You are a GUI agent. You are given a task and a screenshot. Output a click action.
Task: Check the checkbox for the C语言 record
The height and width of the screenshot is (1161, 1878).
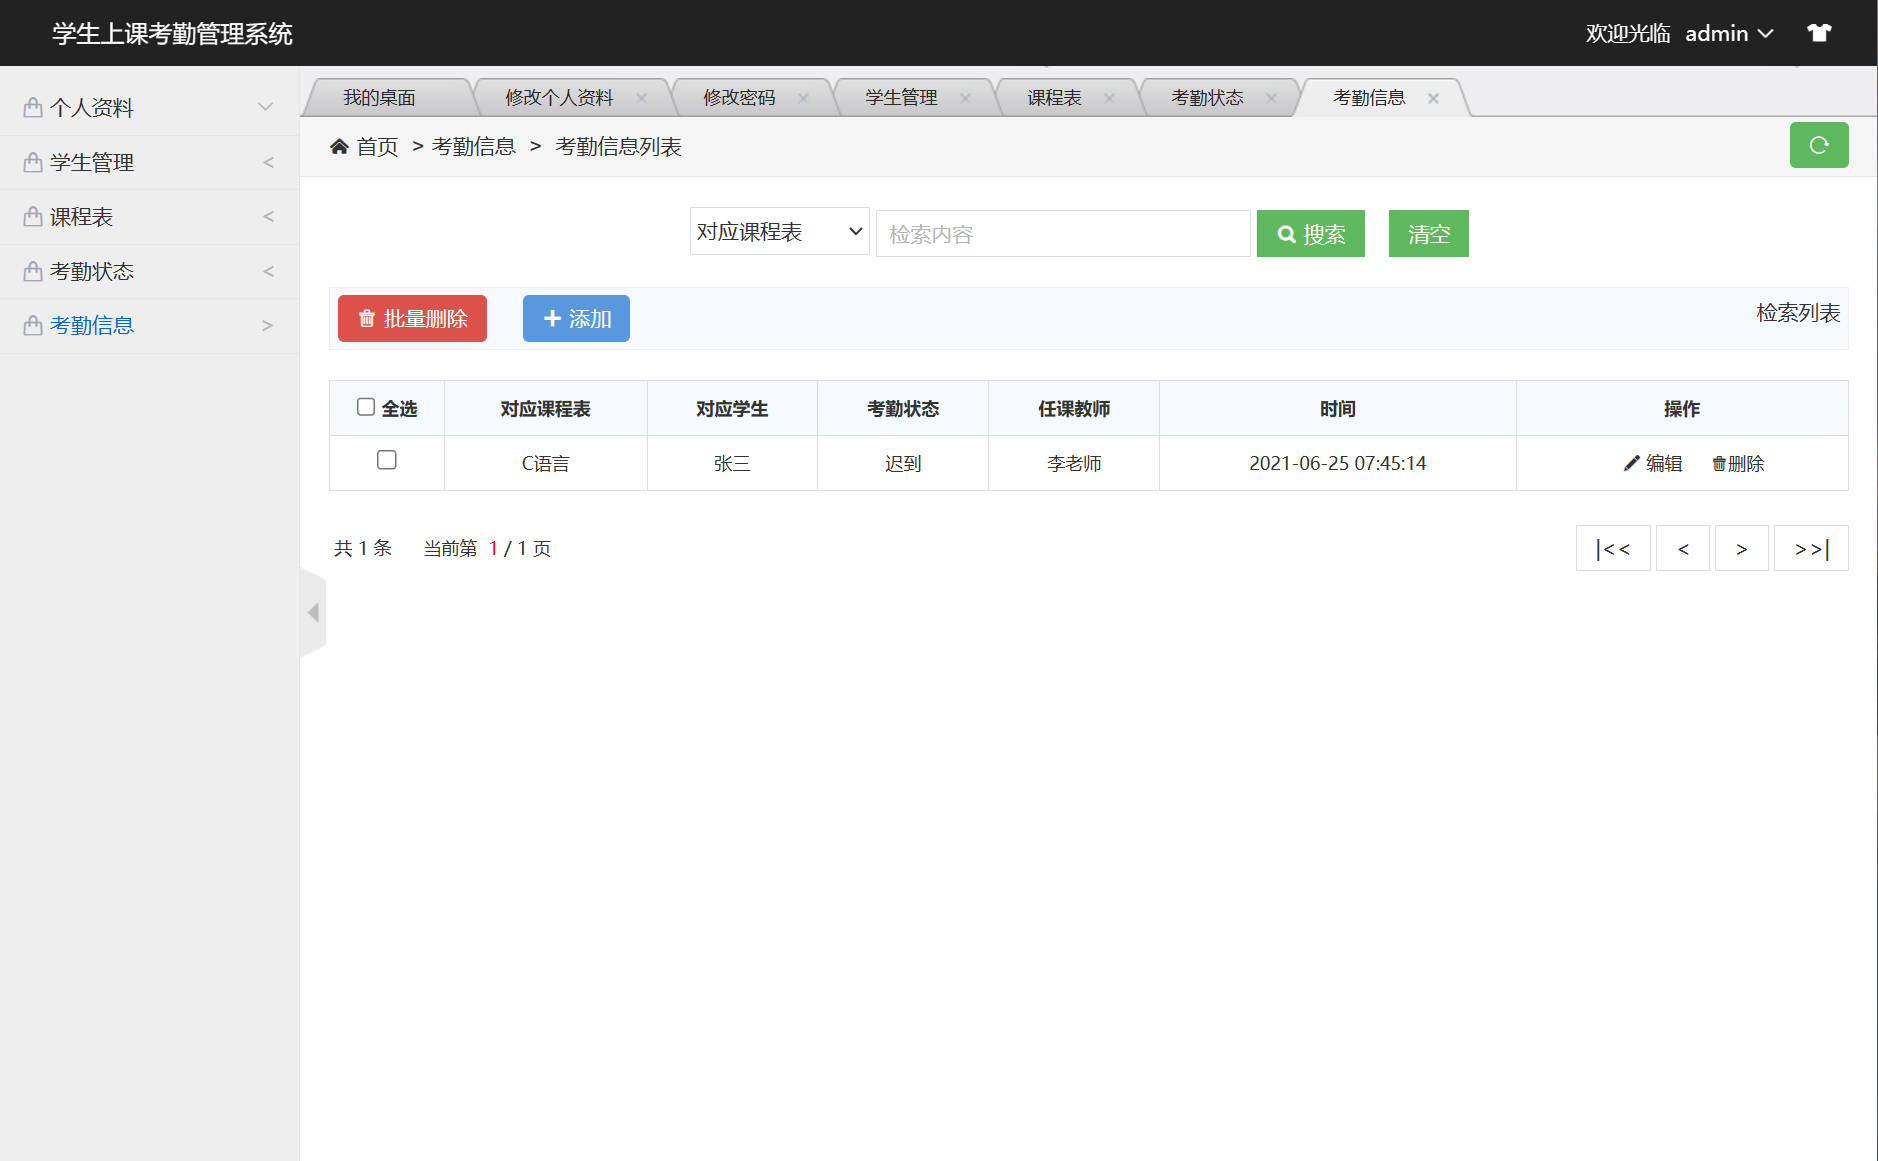click(387, 460)
